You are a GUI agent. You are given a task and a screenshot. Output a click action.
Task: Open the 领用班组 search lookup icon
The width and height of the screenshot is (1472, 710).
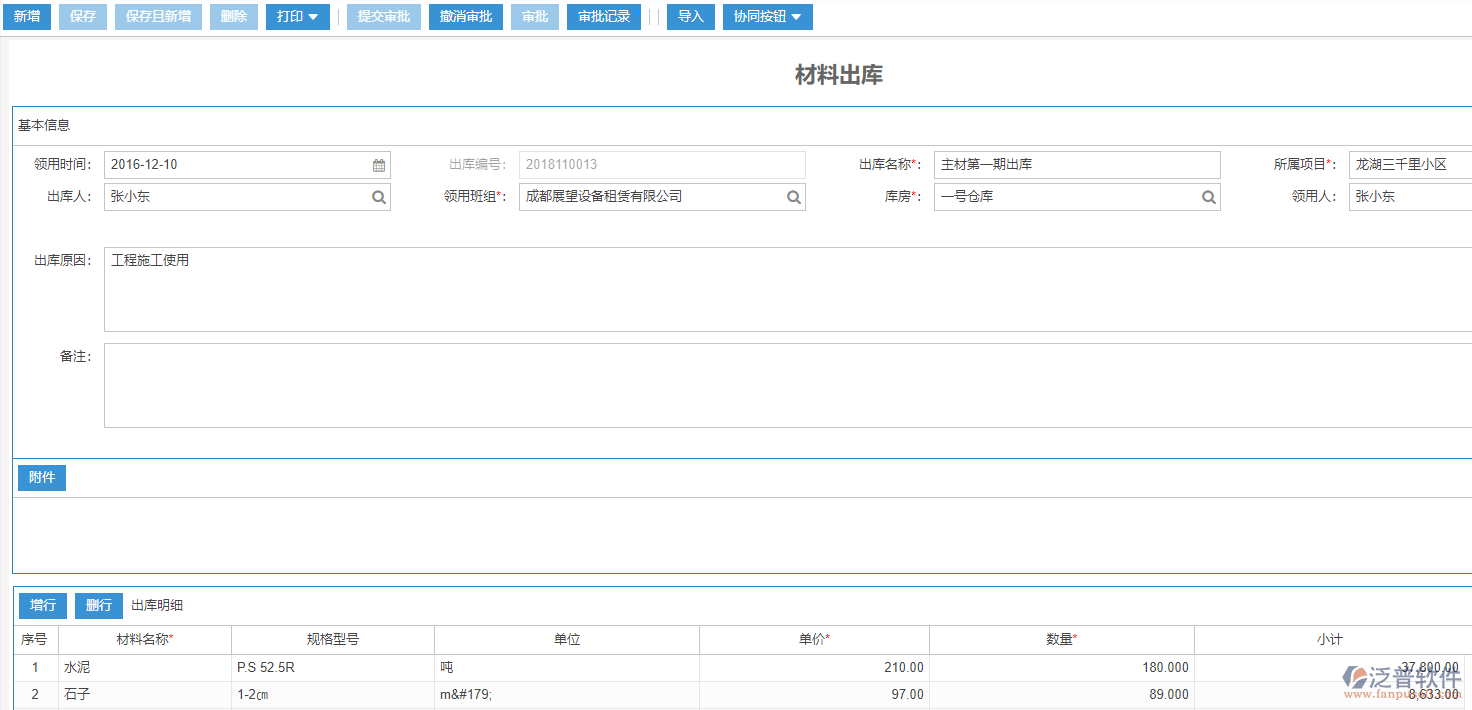[793, 196]
